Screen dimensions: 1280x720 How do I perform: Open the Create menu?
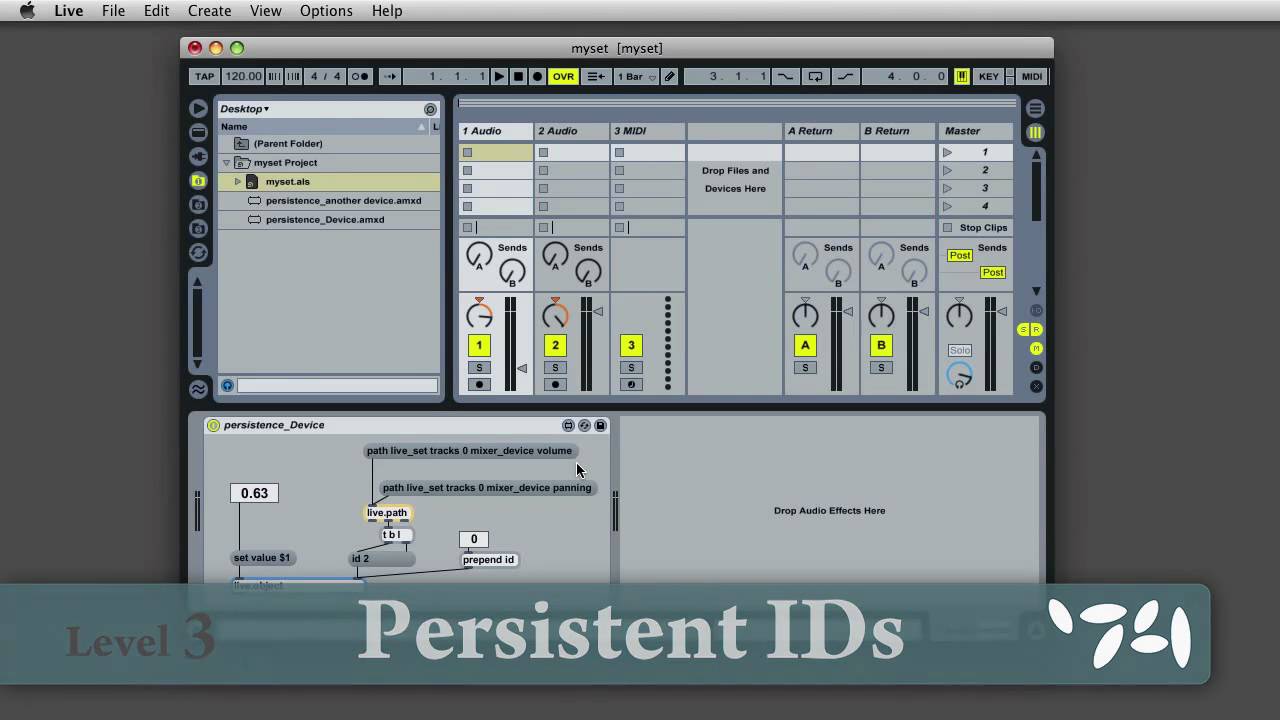click(210, 11)
